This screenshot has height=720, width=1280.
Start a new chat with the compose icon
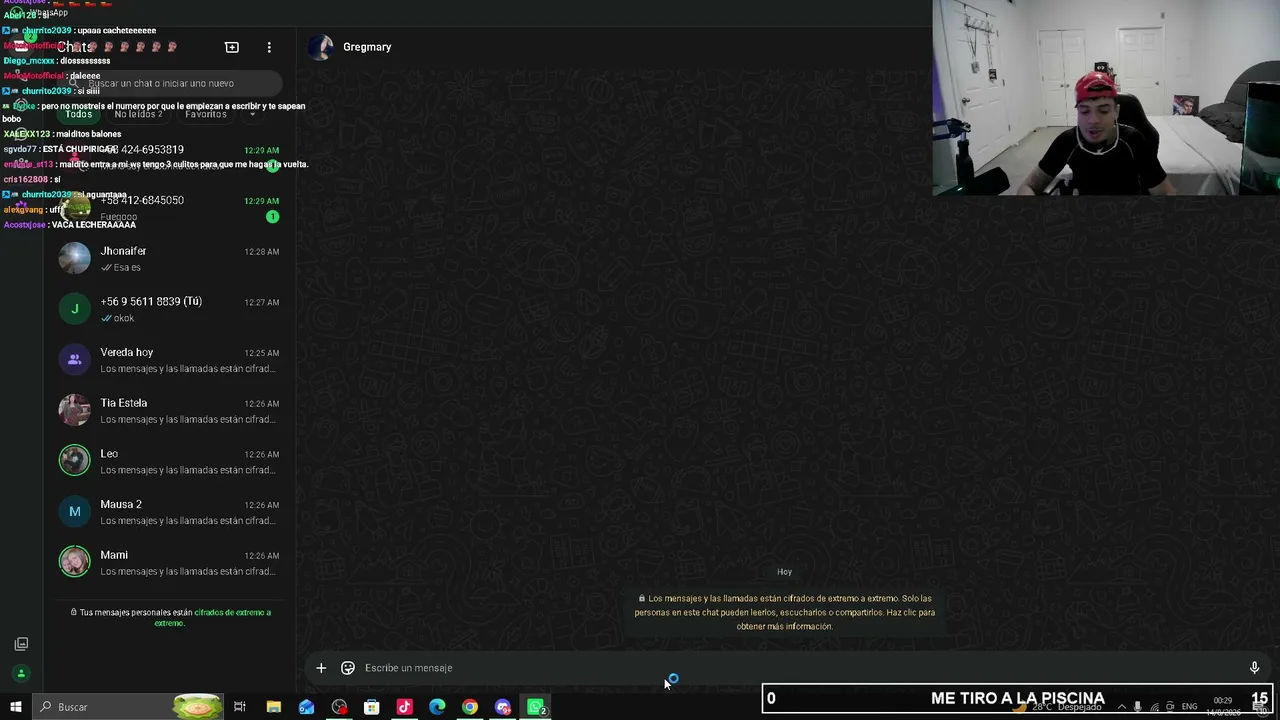point(232,47)
